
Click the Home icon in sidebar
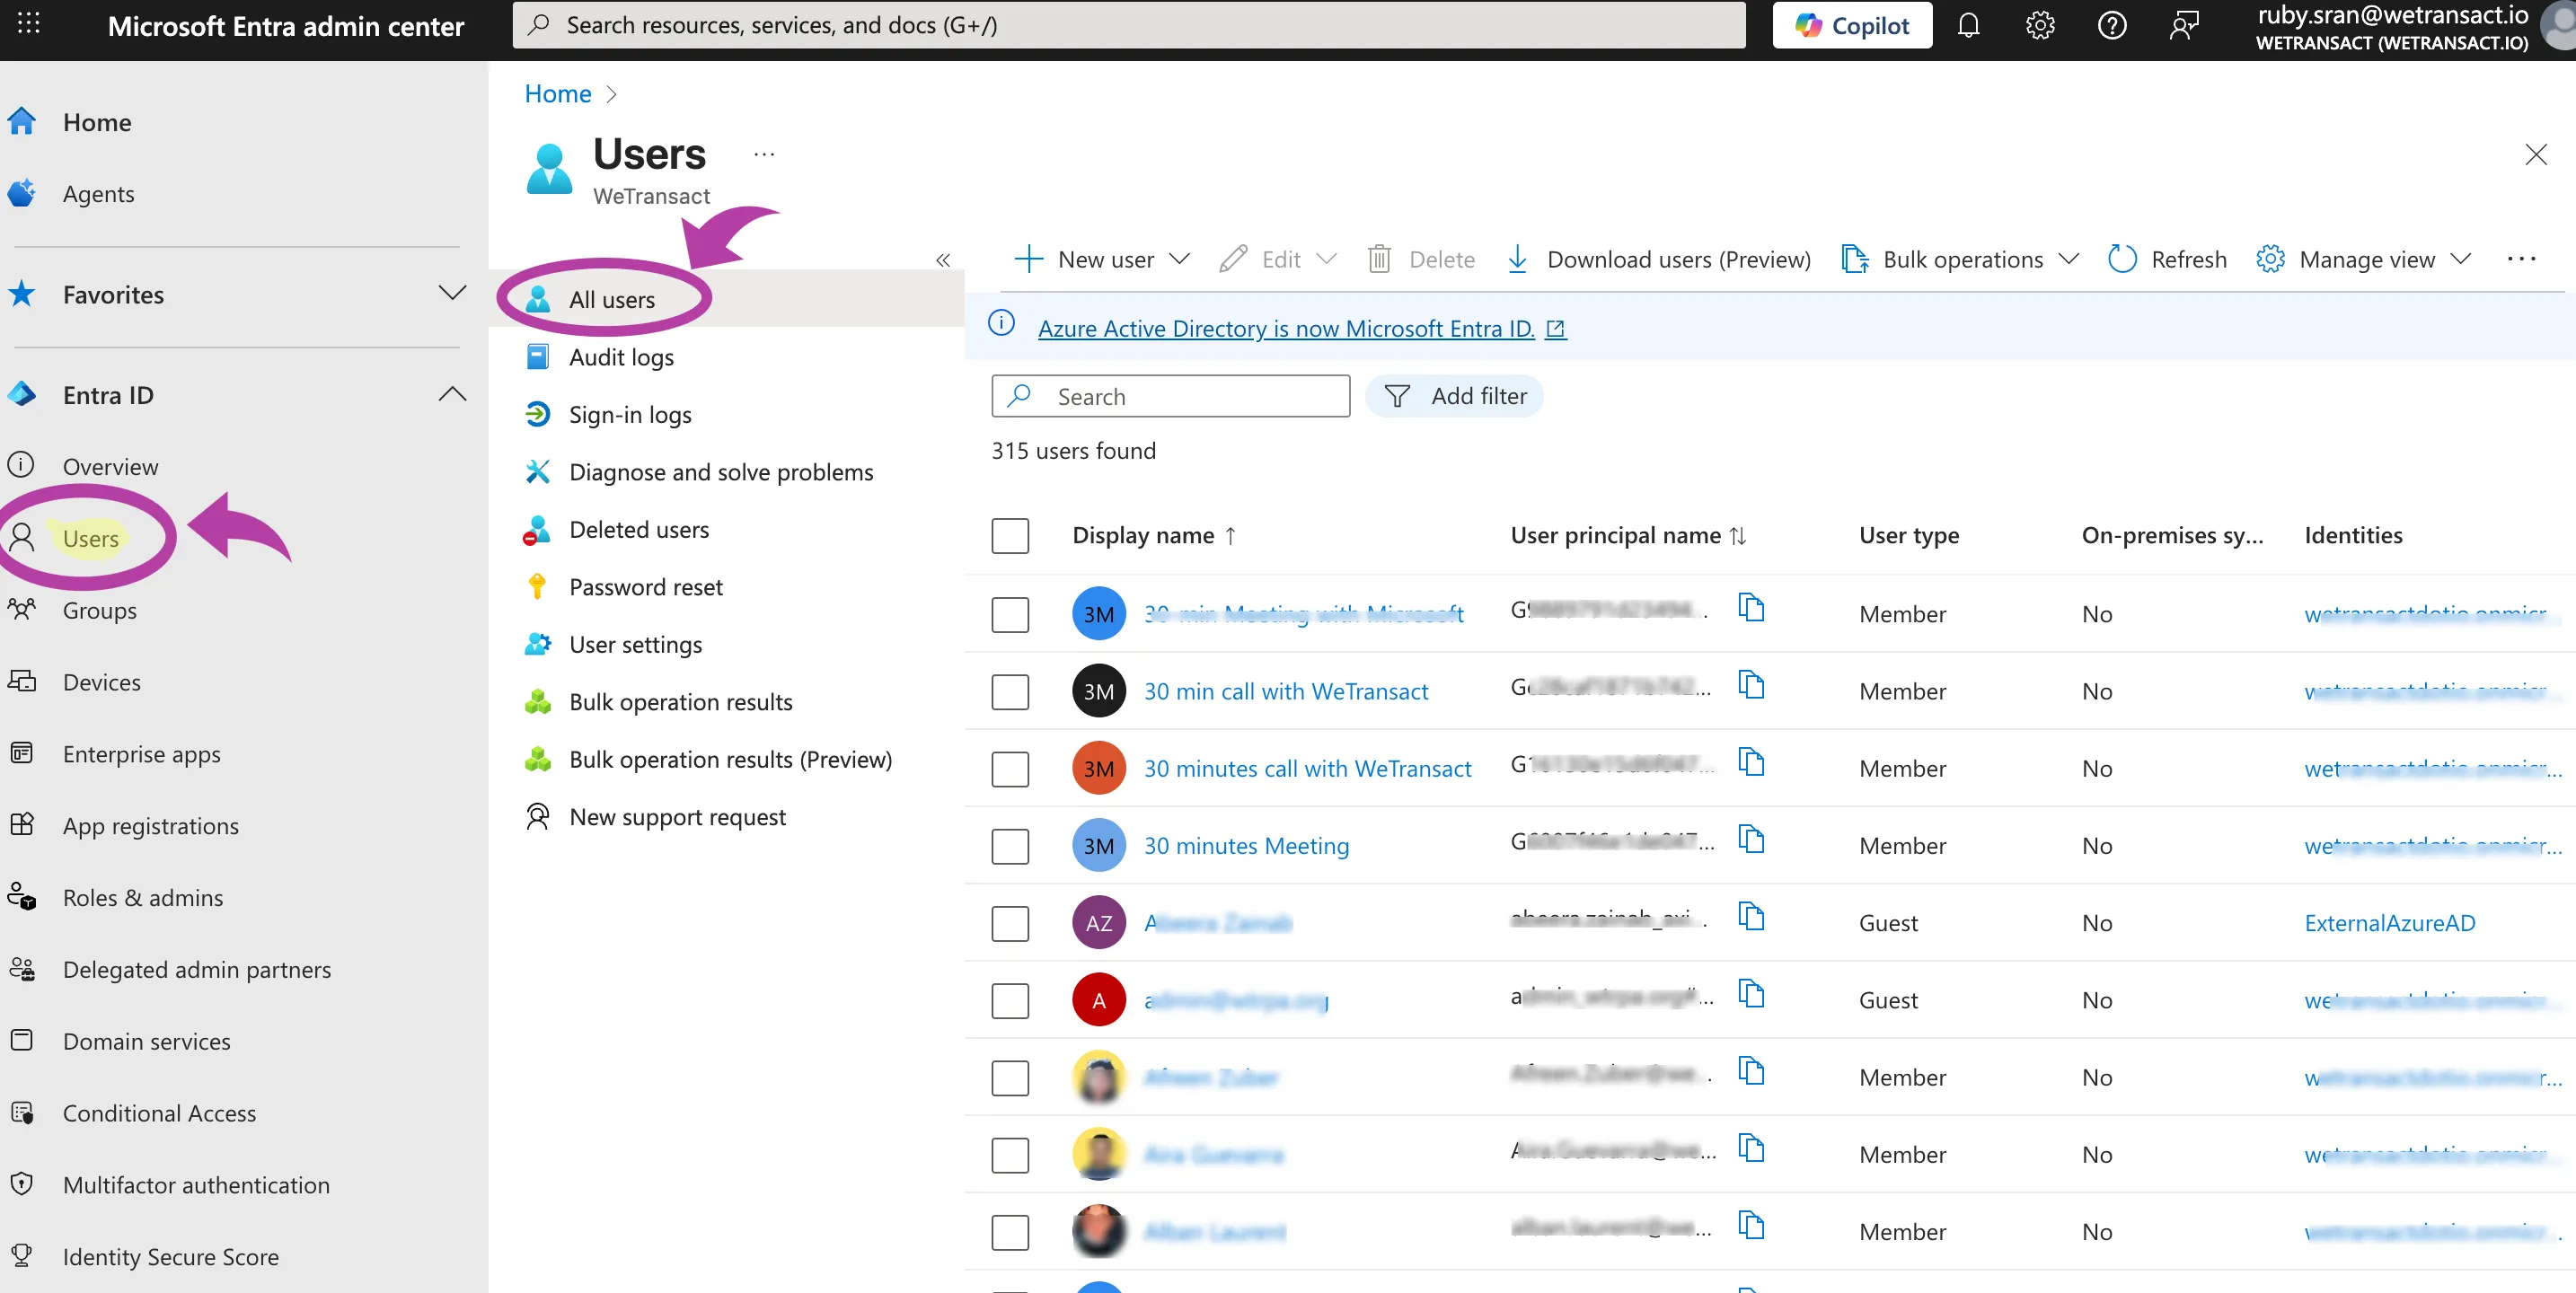tap(22, 122)
